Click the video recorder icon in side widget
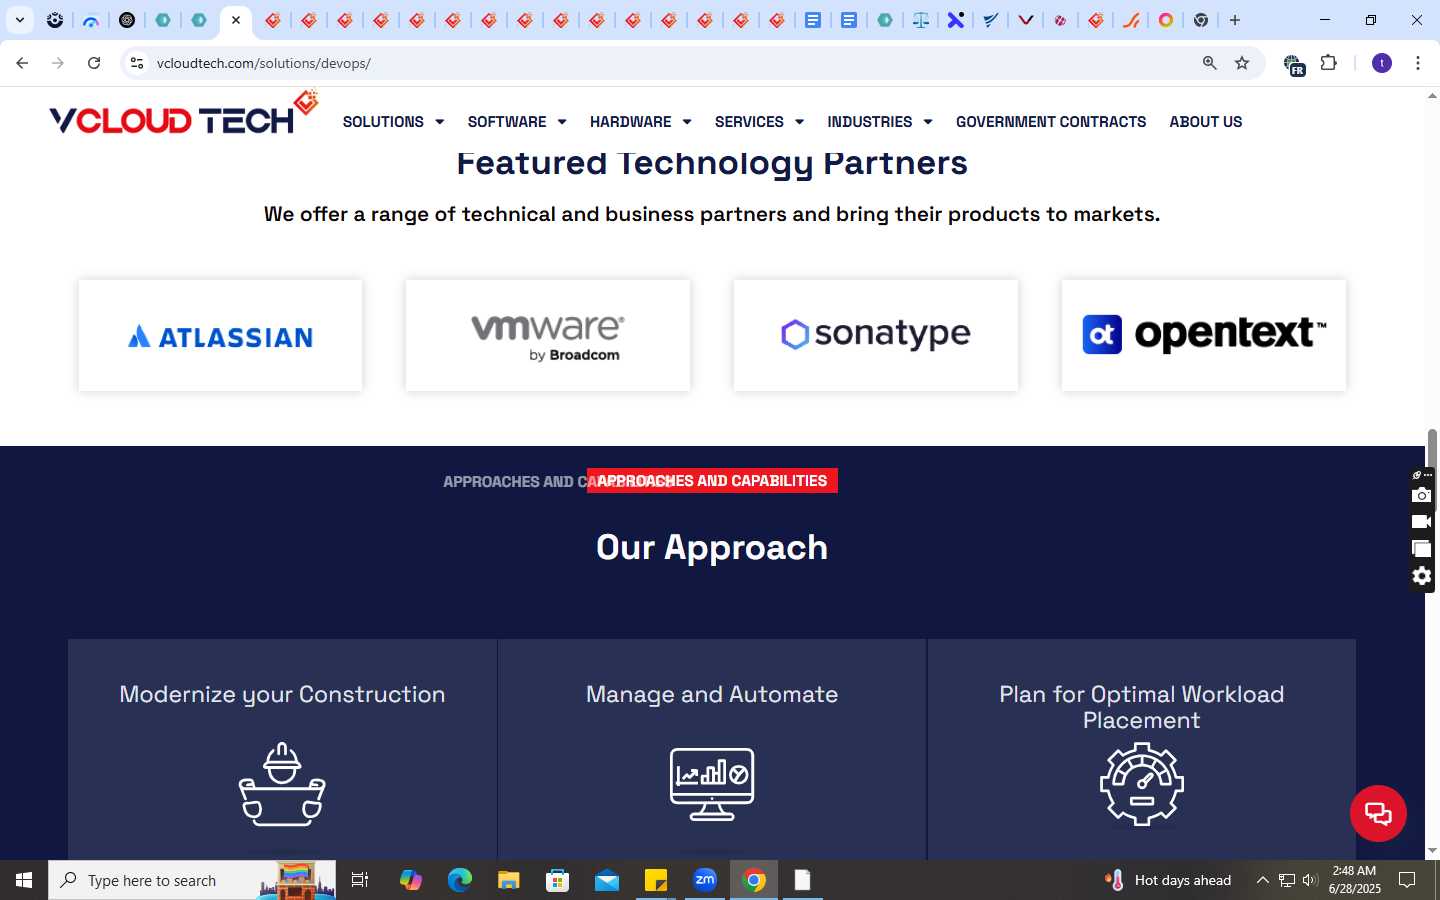Viewport: 1440px width, 900px height. (x=1421, y=522)
